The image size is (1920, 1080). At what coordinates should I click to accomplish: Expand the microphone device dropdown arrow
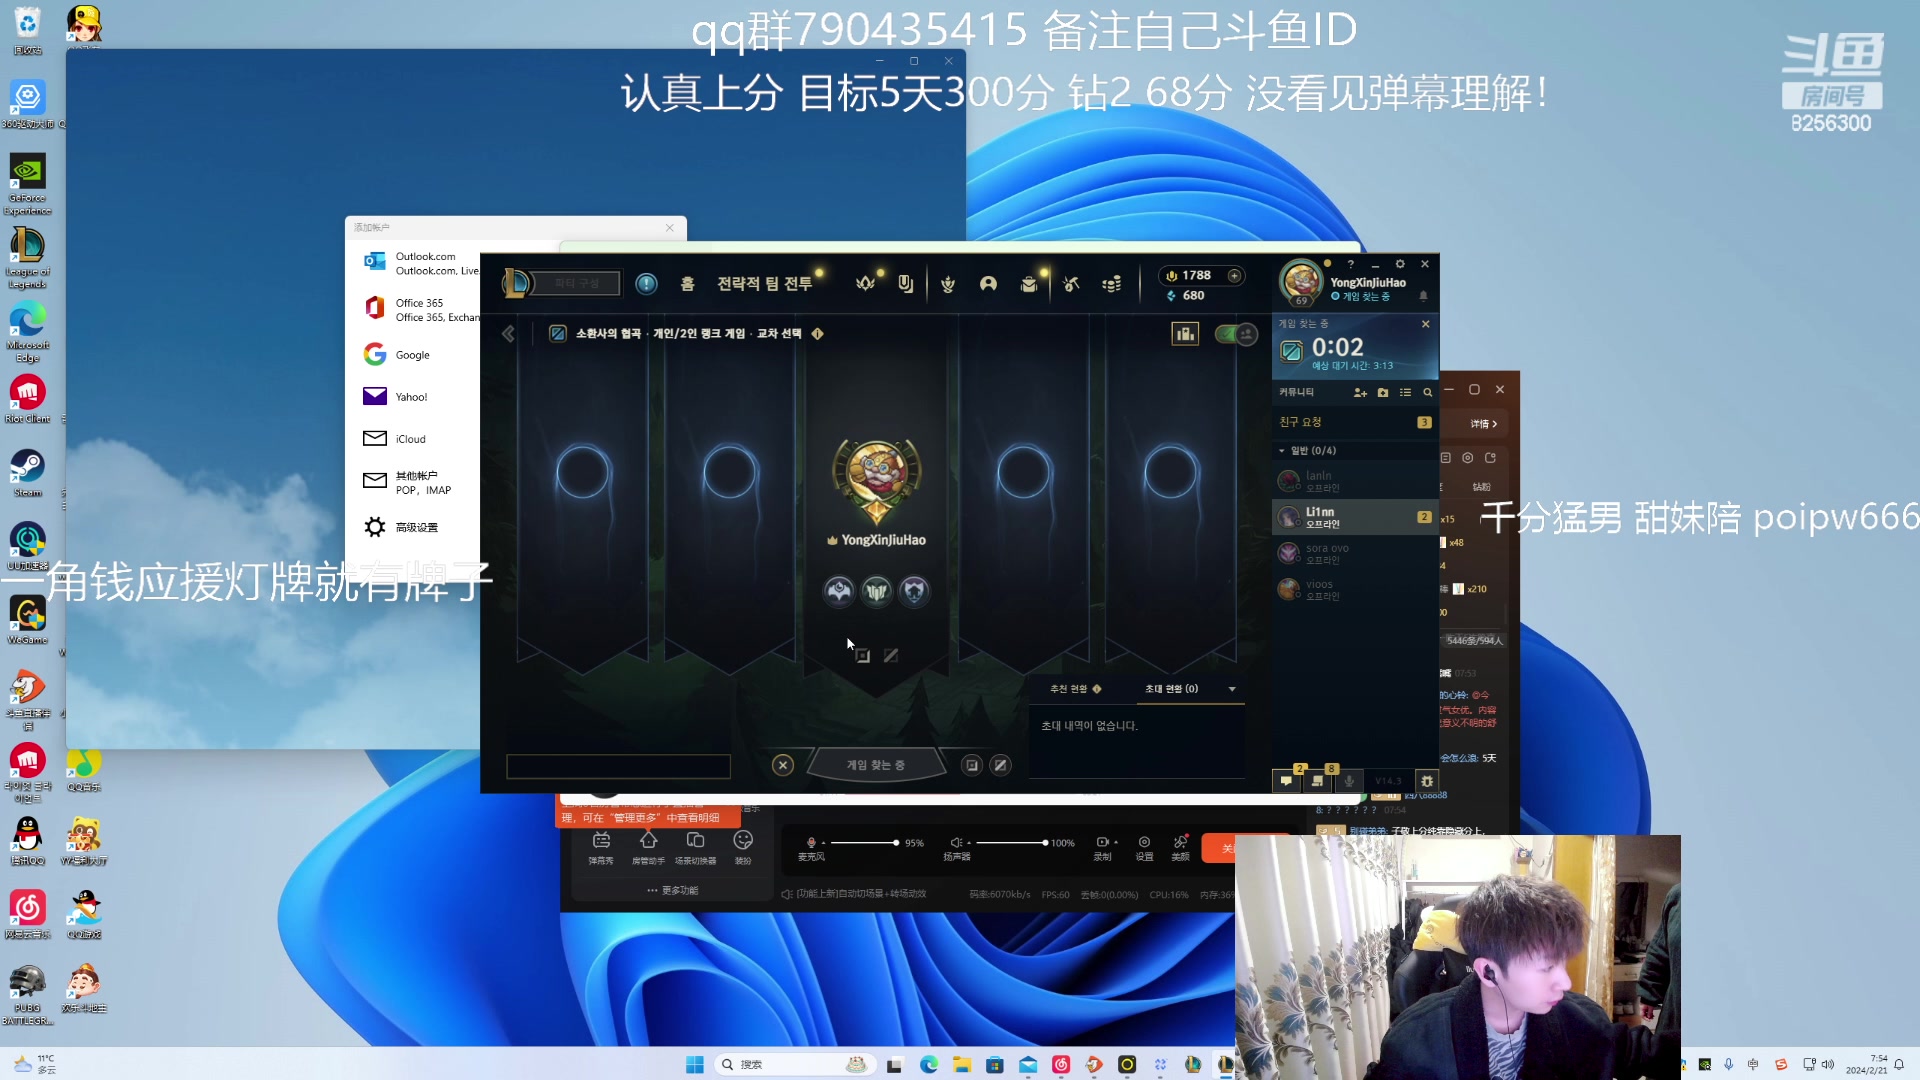click(x=822, y=843)
